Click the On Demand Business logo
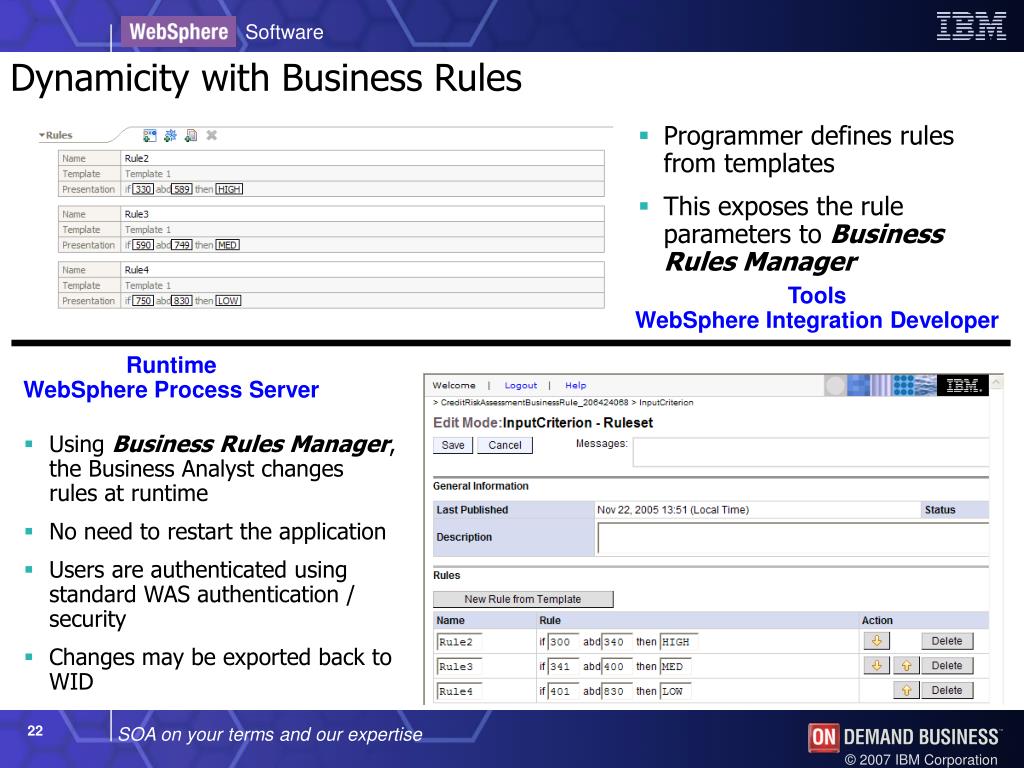The width and height of the screenshot is (1024, 768). pyautogui.click(x=904, y=737)
